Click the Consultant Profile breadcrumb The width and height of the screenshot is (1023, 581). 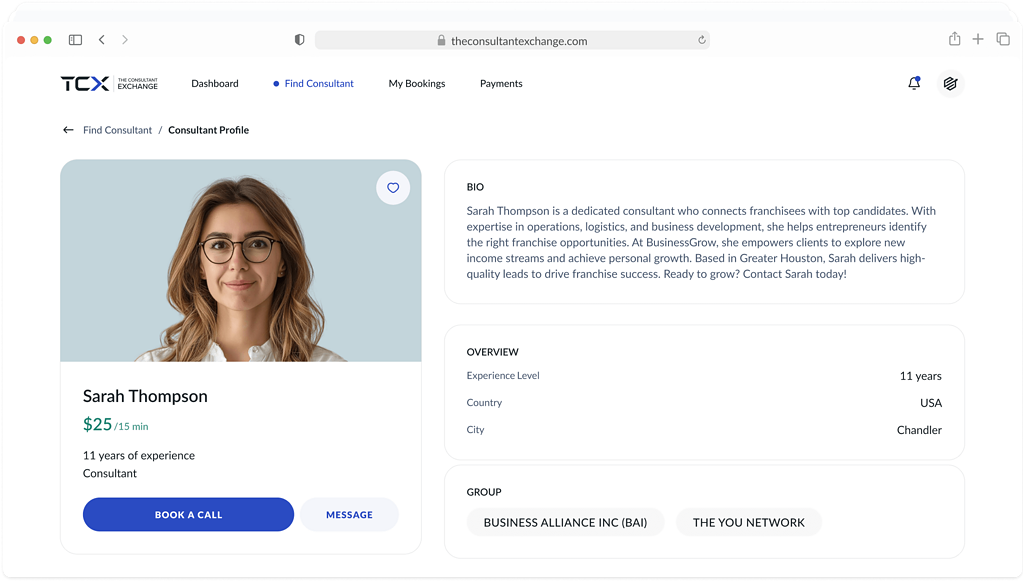coord(209,130)
